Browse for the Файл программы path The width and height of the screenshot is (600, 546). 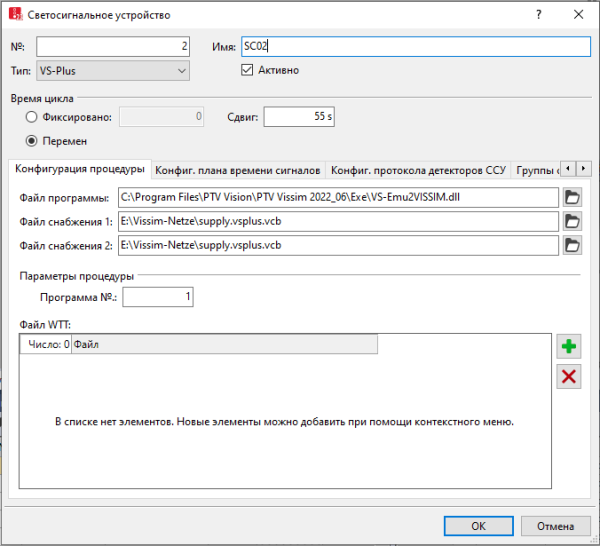tap(572, 197)
